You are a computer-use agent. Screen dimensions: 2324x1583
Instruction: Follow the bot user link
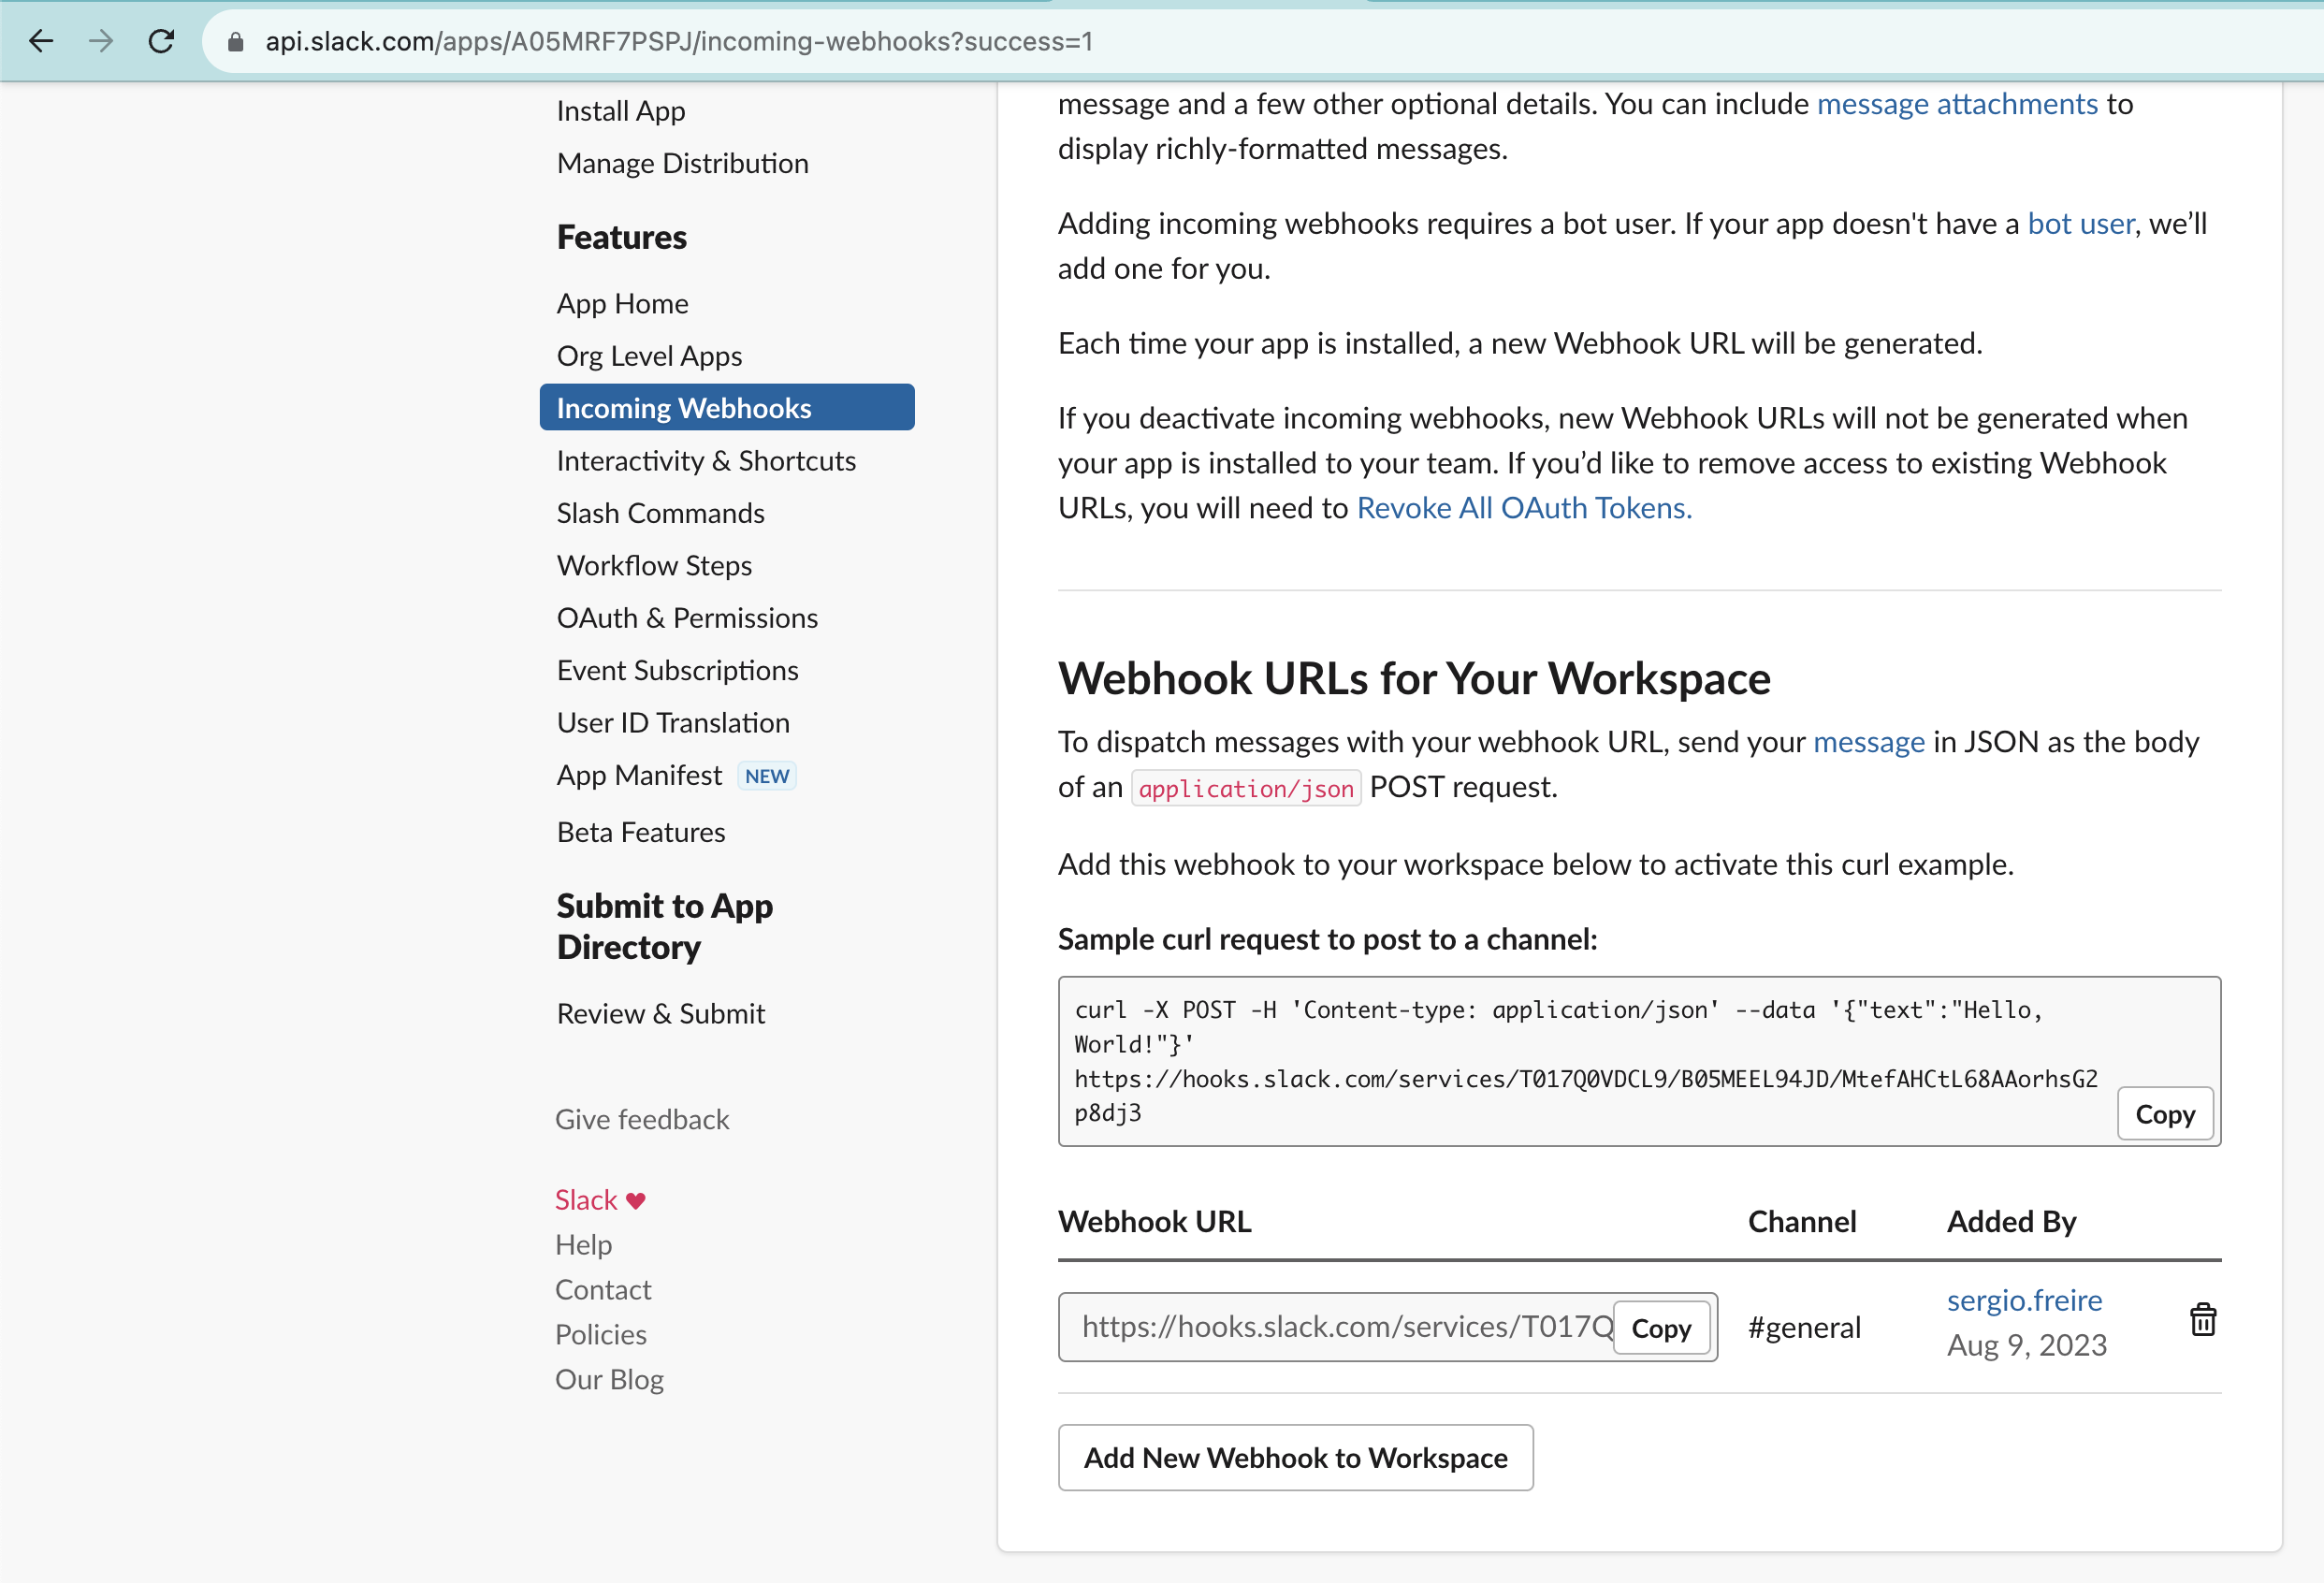pos(2081,224)
